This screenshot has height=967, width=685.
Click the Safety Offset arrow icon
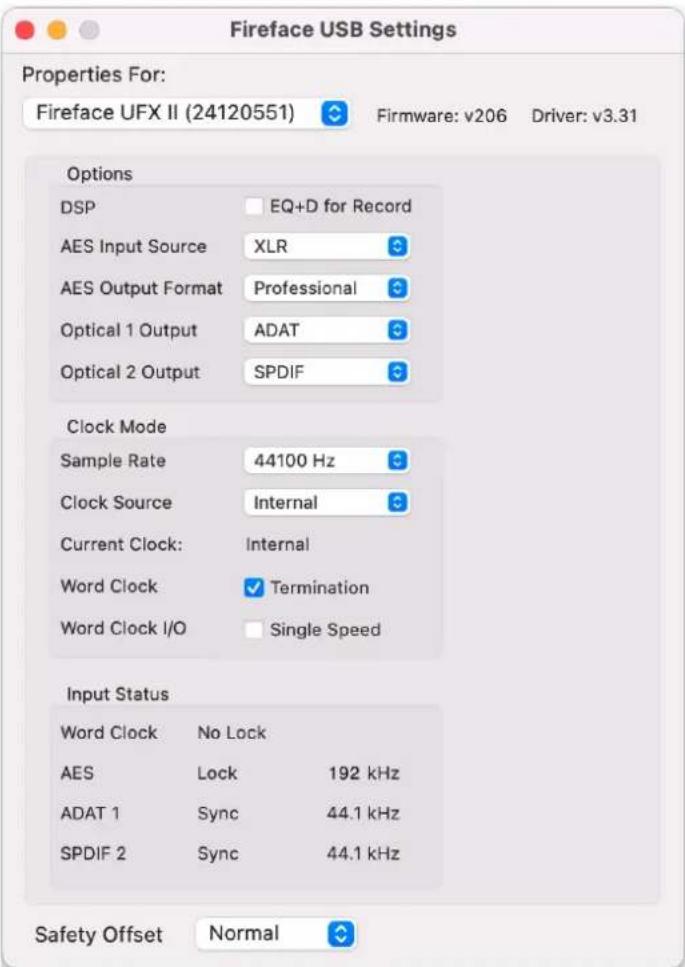point(341,934)
